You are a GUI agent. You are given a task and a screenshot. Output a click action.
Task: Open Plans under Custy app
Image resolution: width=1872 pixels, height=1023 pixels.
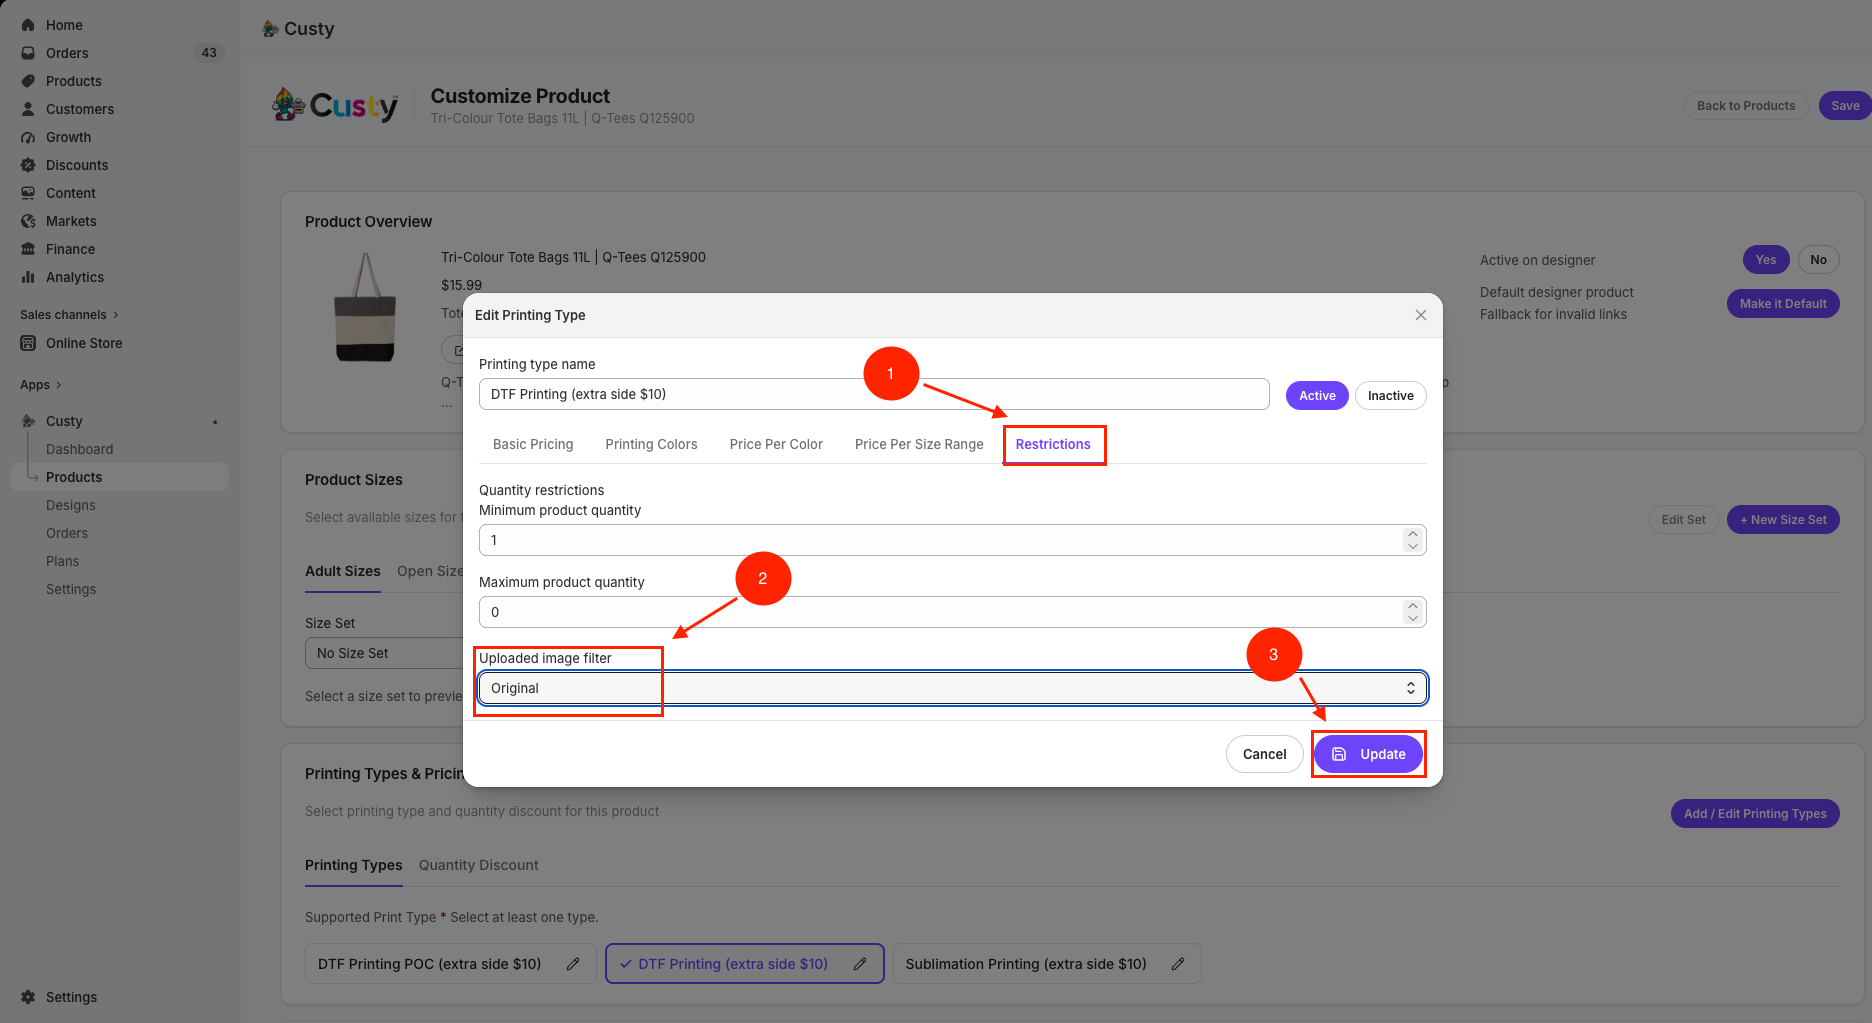coord(62,561)
